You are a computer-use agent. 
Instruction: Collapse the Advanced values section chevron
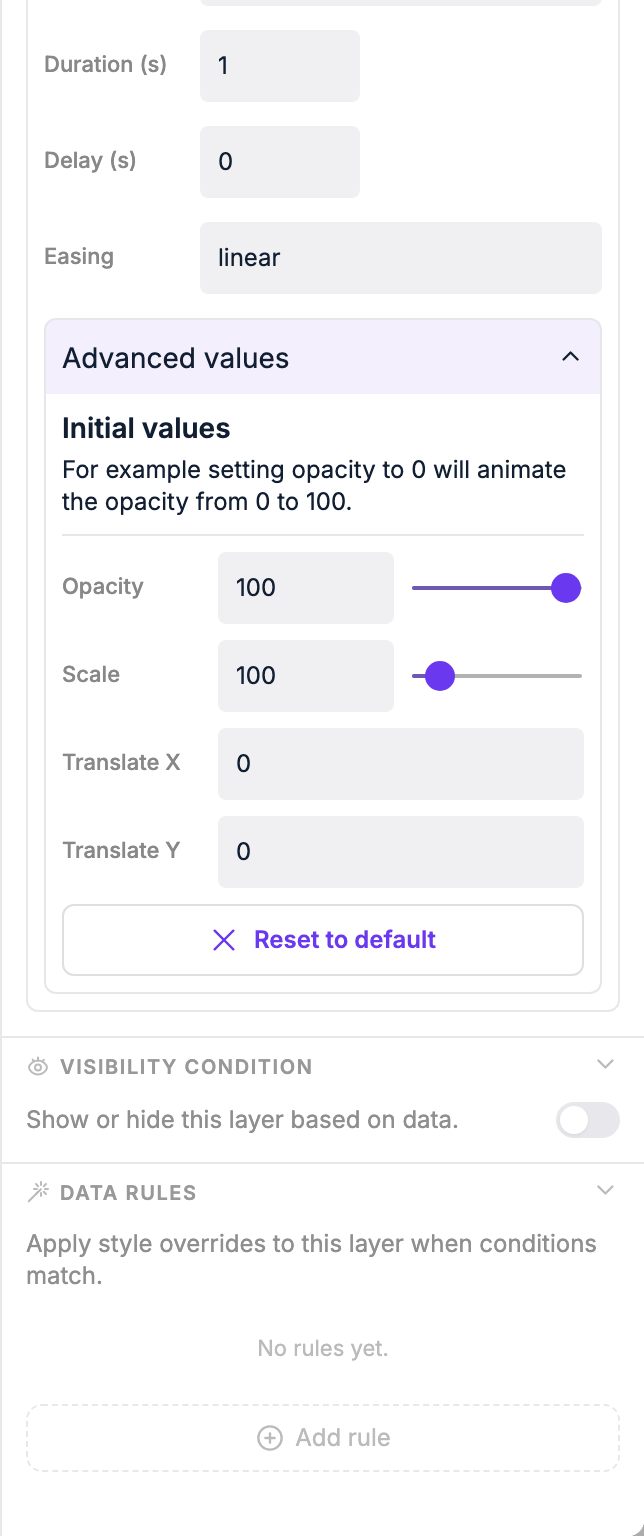570,356
